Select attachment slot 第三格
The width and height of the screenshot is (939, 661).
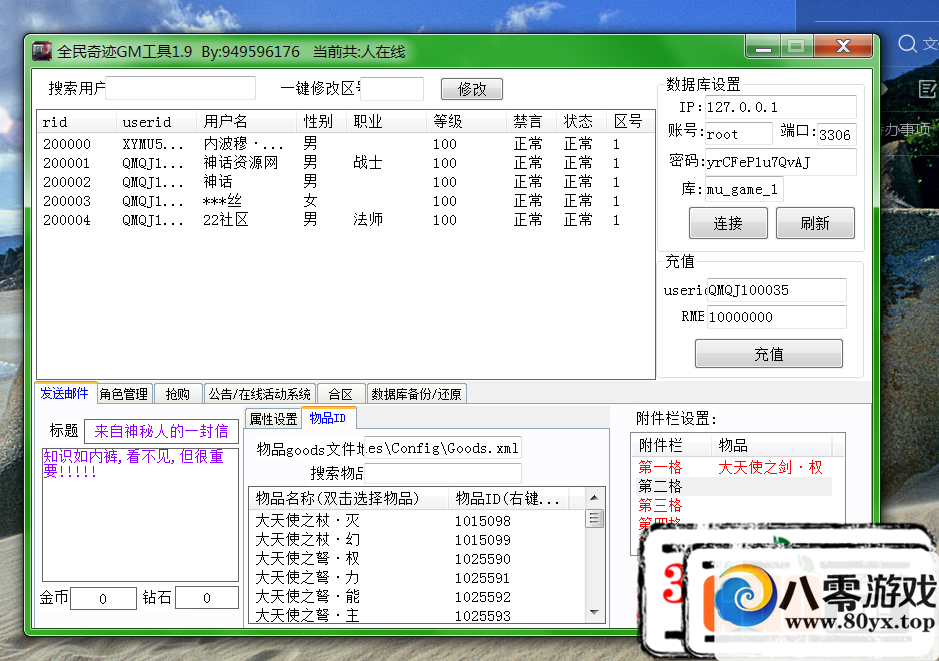732,505
